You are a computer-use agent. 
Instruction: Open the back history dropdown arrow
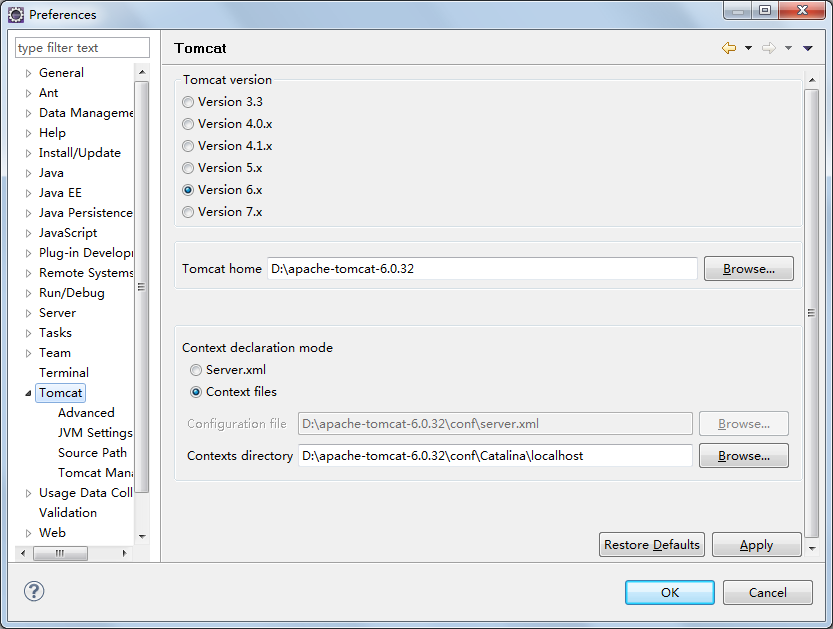pos(749,48)
